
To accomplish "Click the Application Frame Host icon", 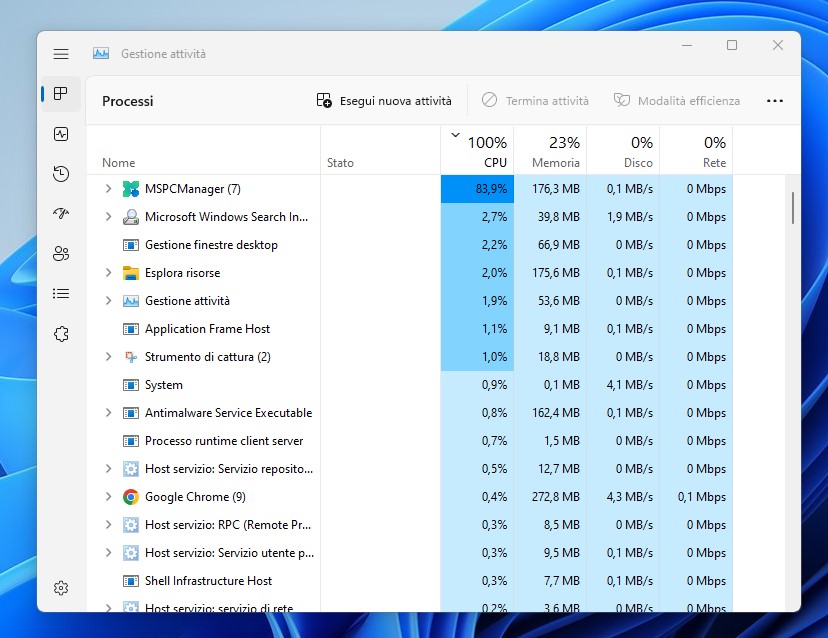I will [x=130, y=329].
